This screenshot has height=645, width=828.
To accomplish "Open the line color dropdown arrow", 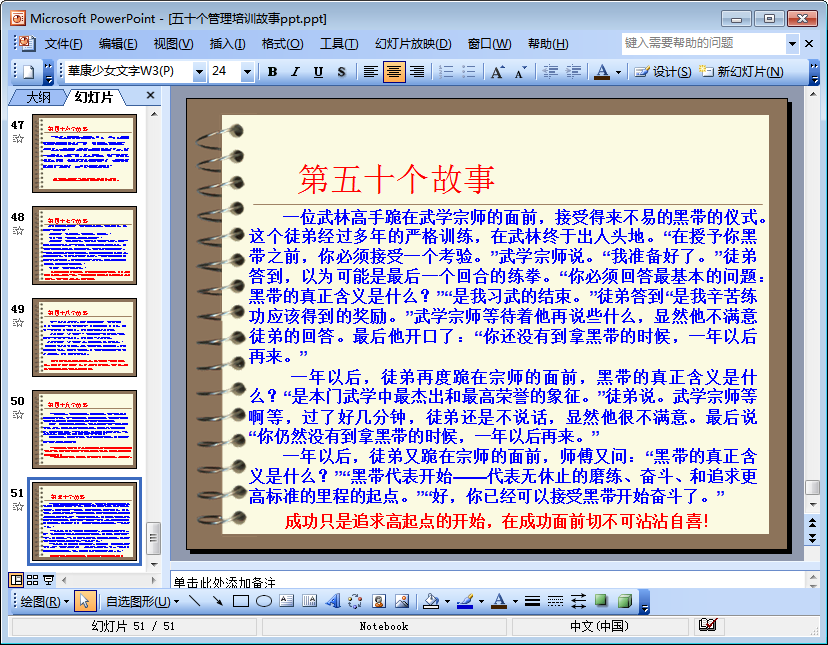I will pos(481,601).
